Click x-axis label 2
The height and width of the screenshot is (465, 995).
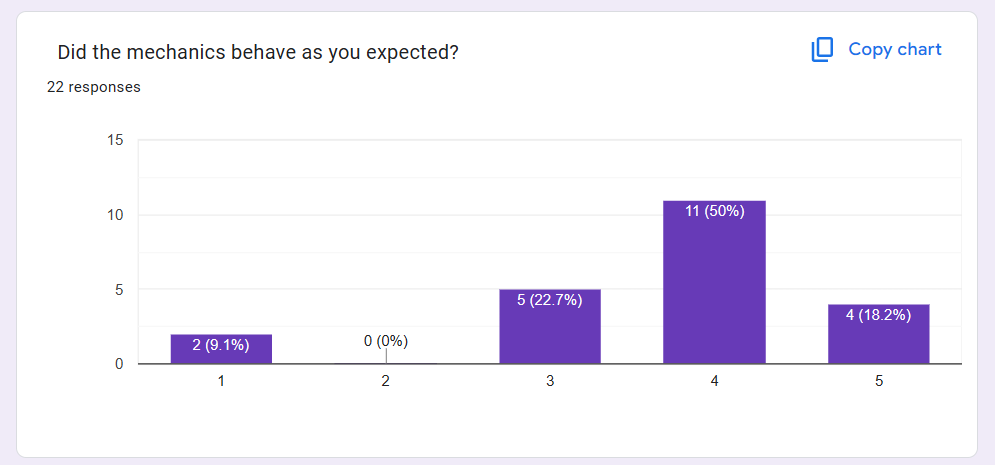(385, 381)
